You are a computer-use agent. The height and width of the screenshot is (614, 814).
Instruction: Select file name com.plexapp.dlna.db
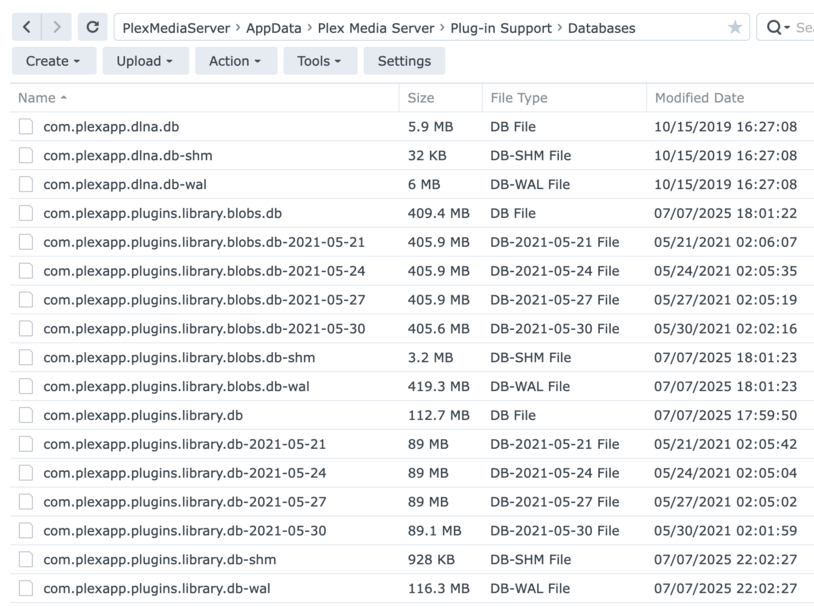111,127
